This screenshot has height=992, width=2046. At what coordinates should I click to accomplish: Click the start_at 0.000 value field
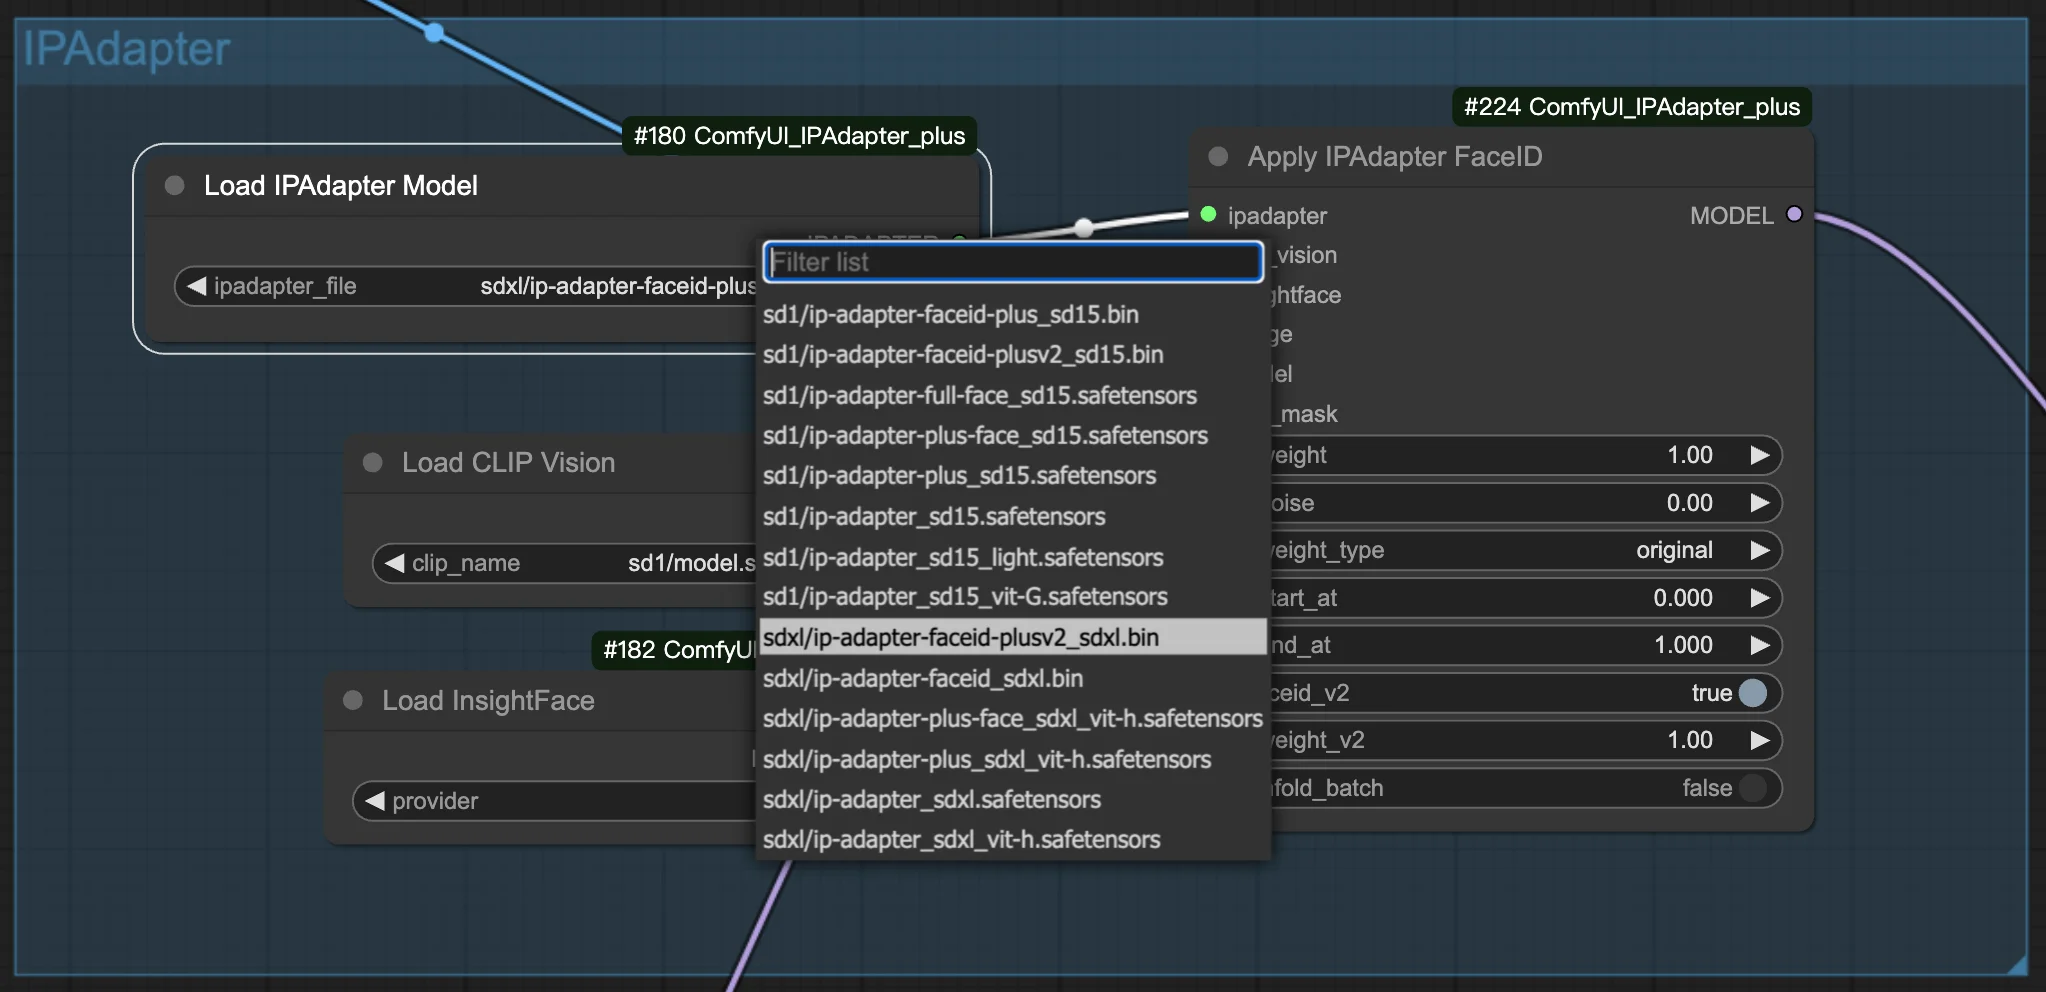[x=1683, y=598]
